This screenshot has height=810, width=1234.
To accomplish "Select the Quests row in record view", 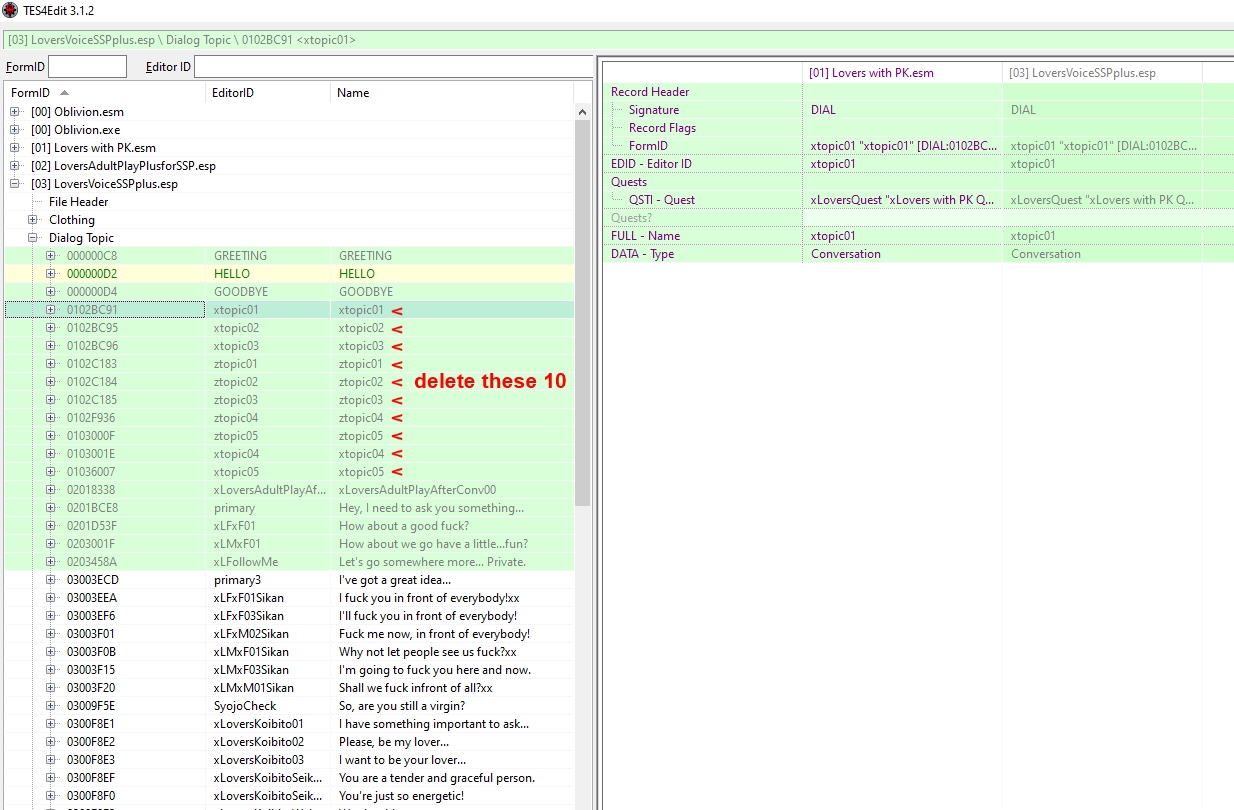I will 920,182.
